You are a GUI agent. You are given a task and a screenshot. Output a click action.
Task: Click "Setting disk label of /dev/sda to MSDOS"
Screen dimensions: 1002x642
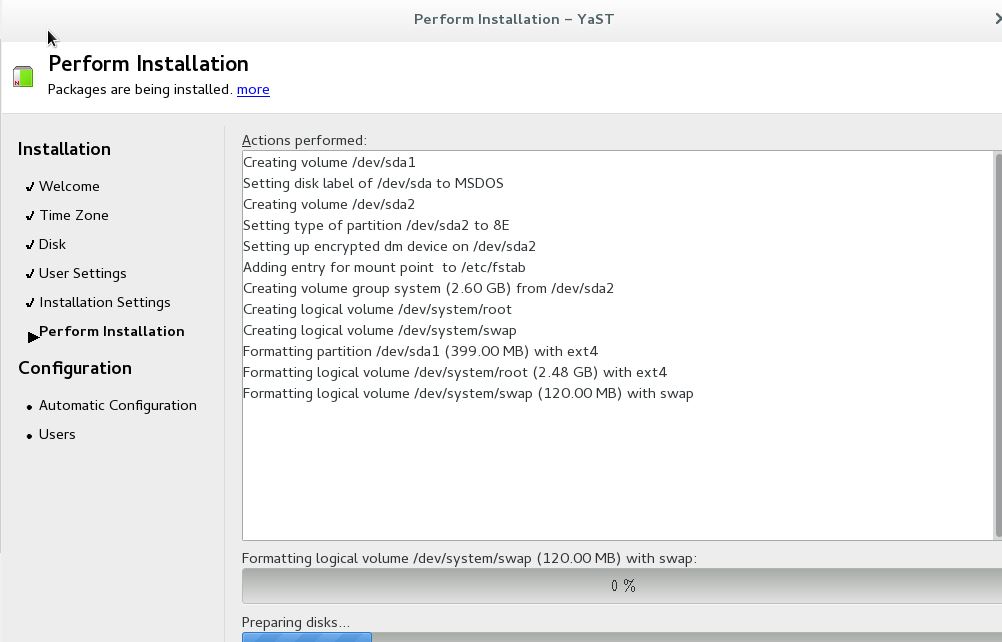[x=373, y=184]
